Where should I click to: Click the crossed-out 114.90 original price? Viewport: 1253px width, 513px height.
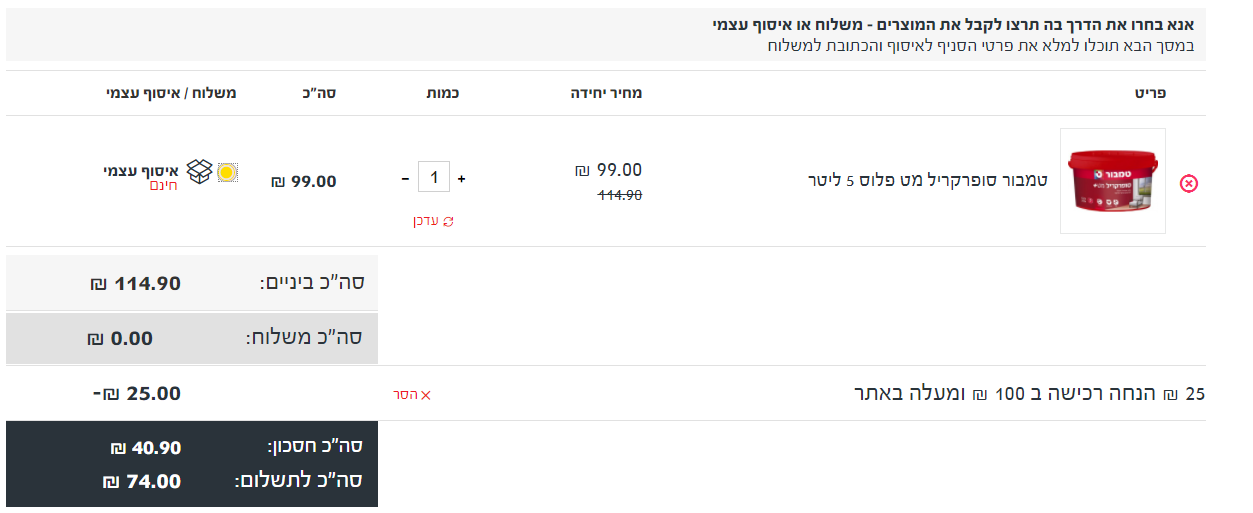[620, 196]
